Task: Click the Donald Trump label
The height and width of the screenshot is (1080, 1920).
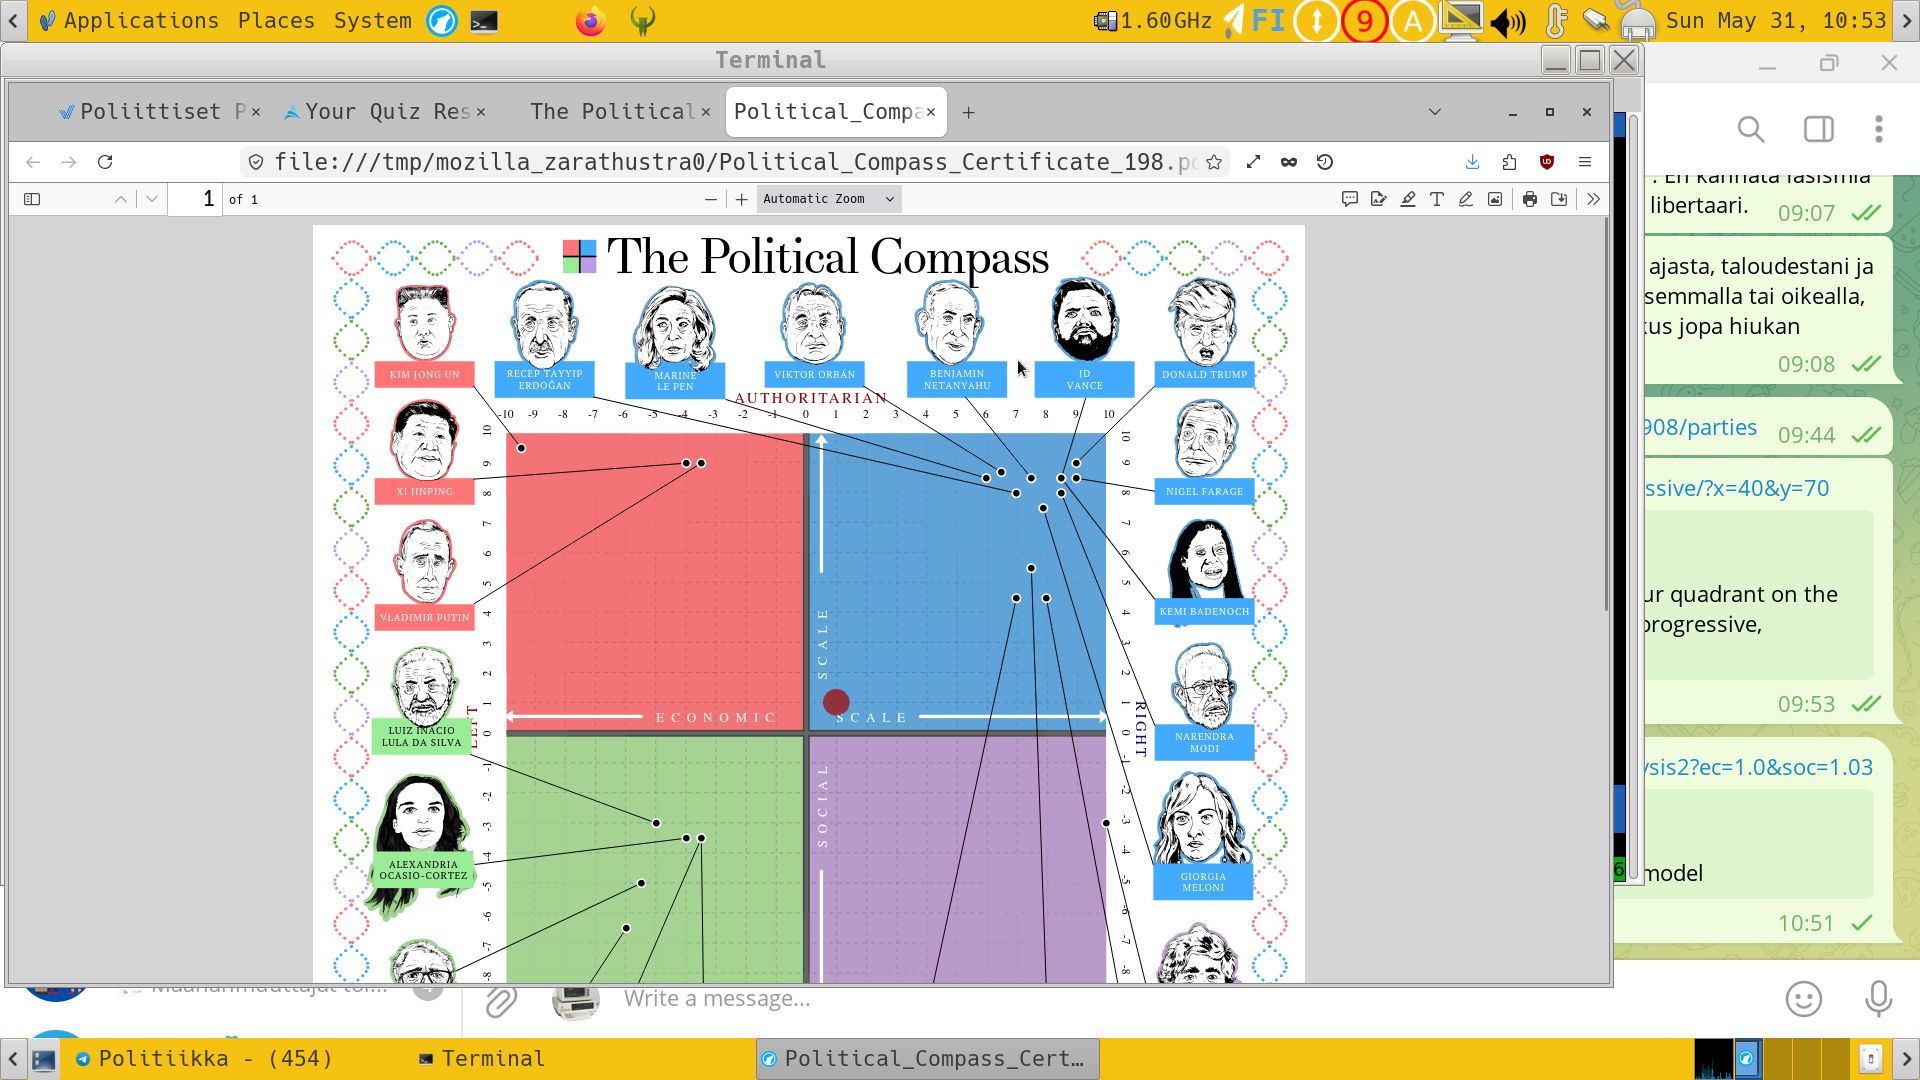Action: [1204, 375]
